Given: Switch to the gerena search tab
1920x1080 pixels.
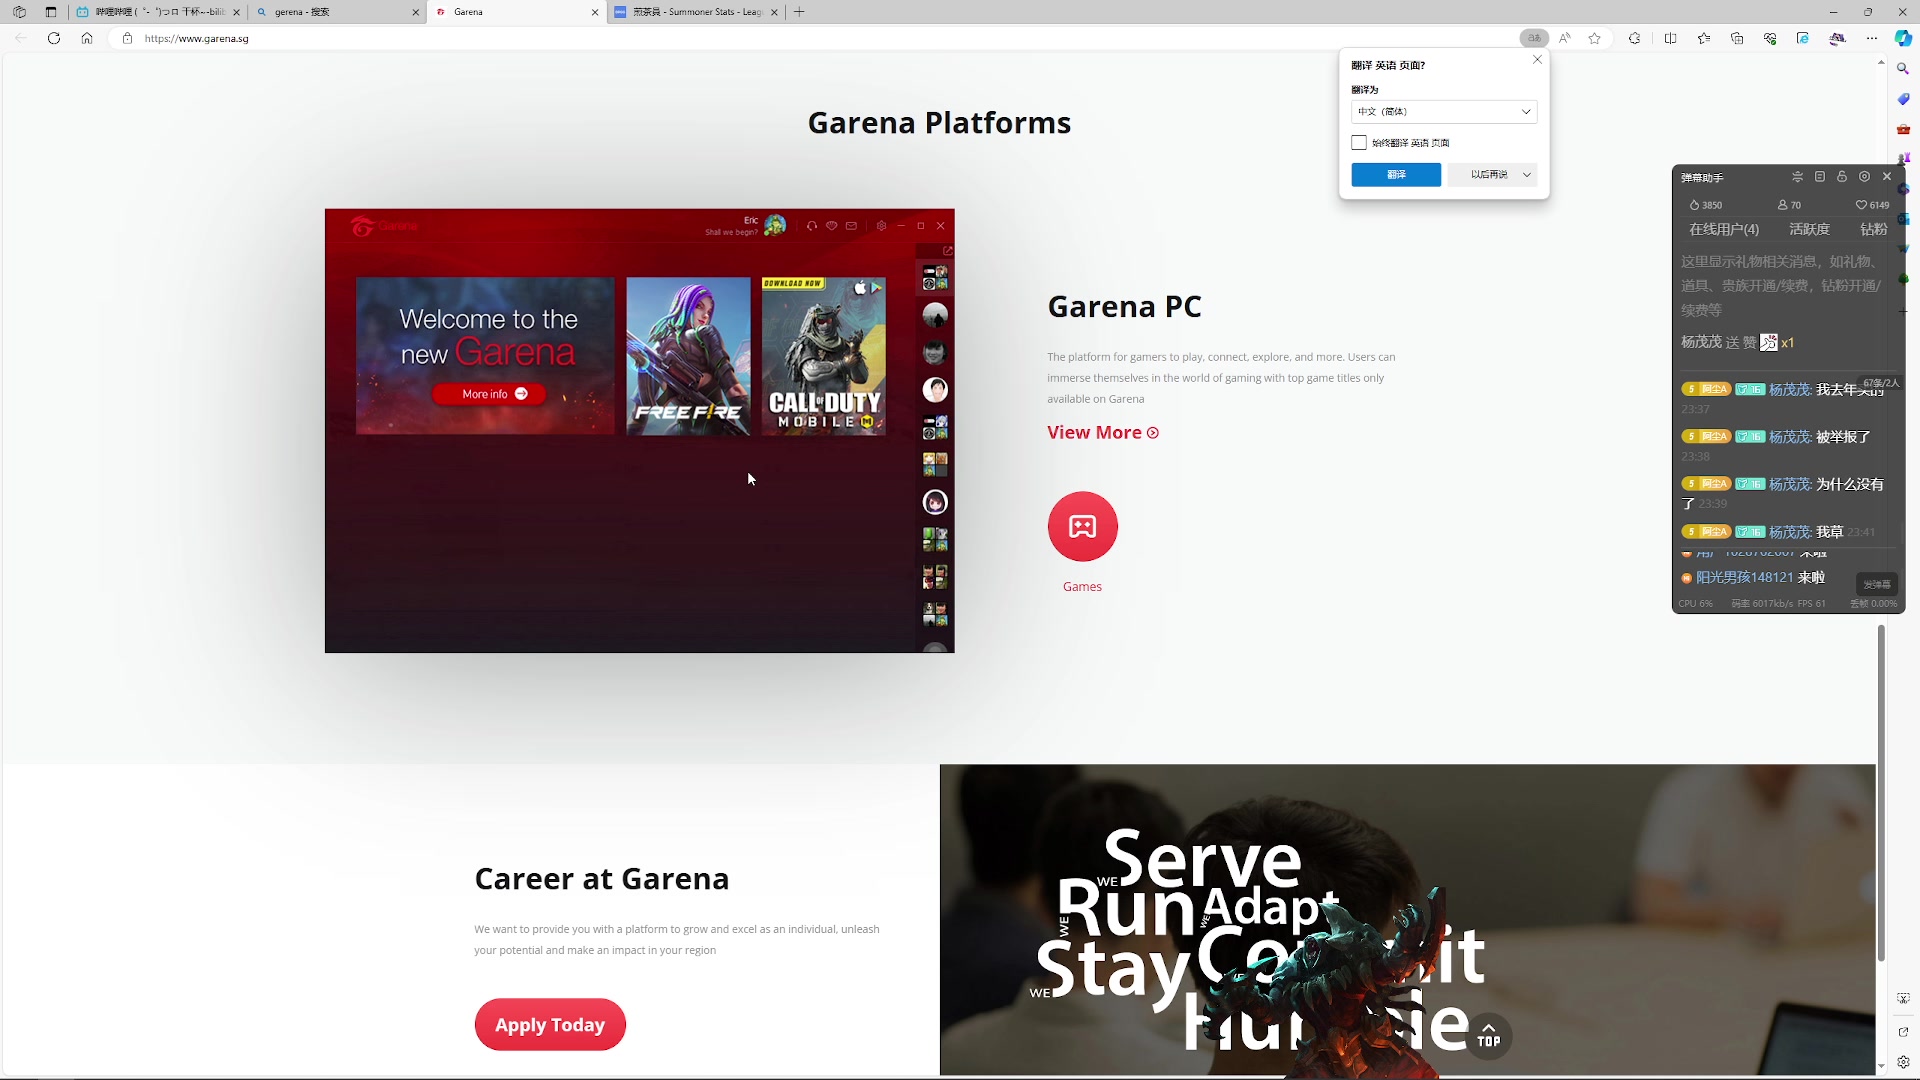Looking at the screenshot, I should pyautogui.click(x=338, y=12).
